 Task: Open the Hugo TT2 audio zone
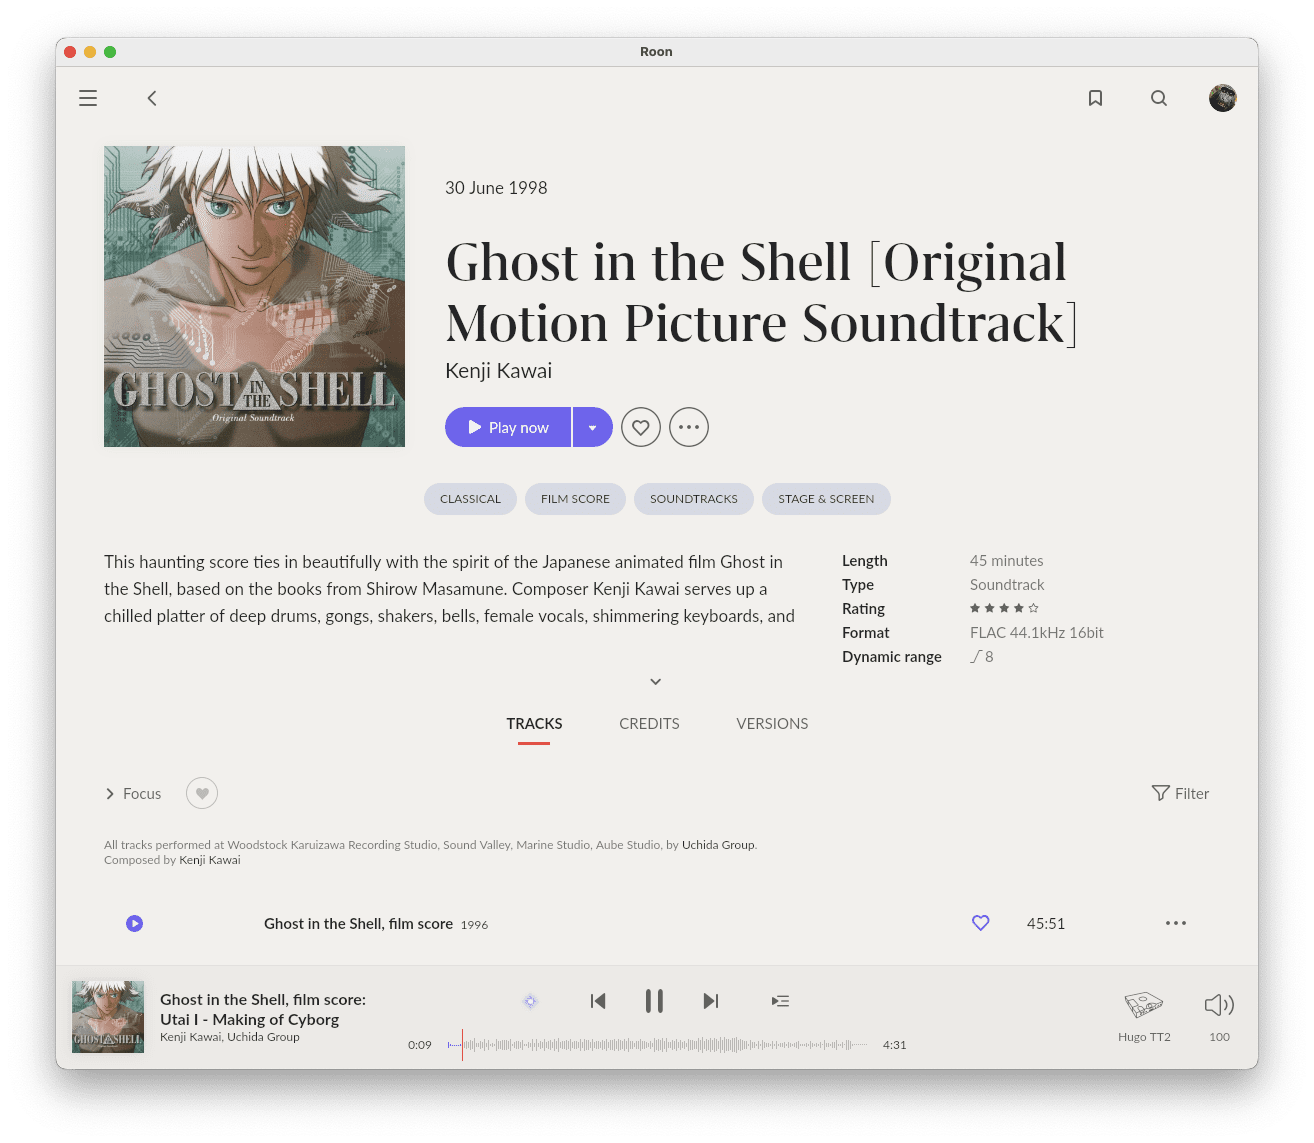click(x=1144, y=1015)
